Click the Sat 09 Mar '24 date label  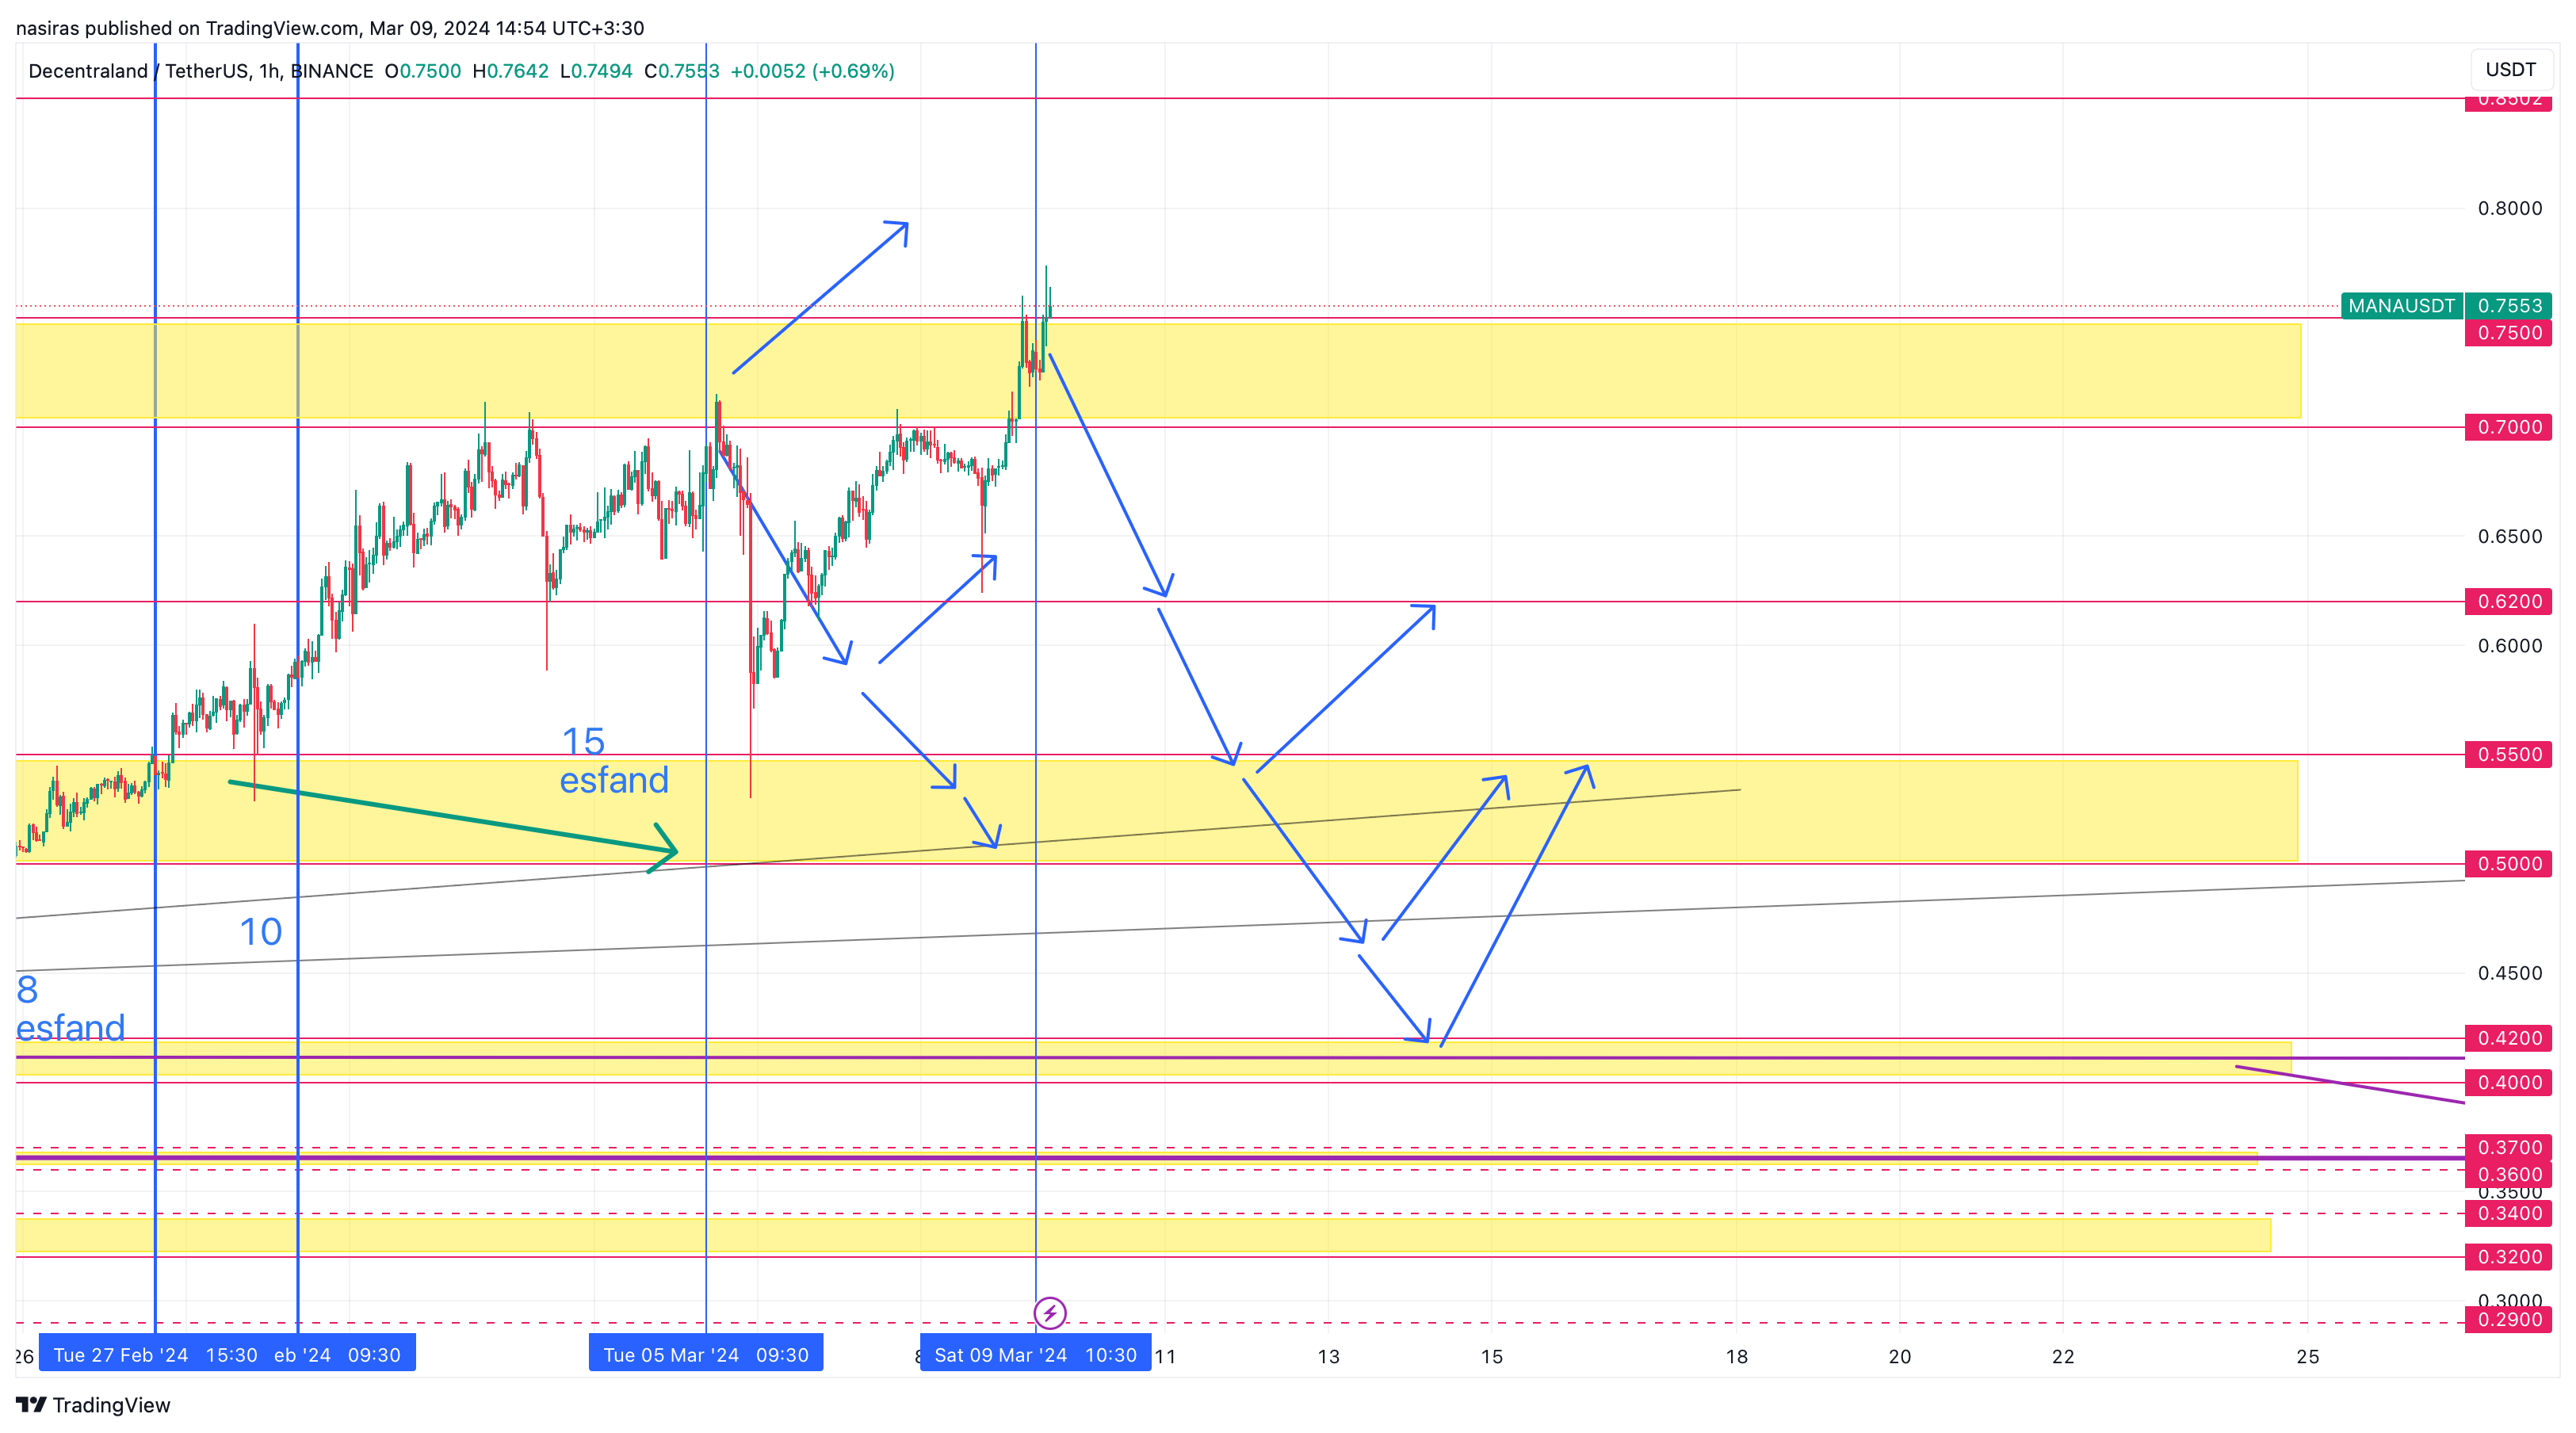tap(1034, 1354)
